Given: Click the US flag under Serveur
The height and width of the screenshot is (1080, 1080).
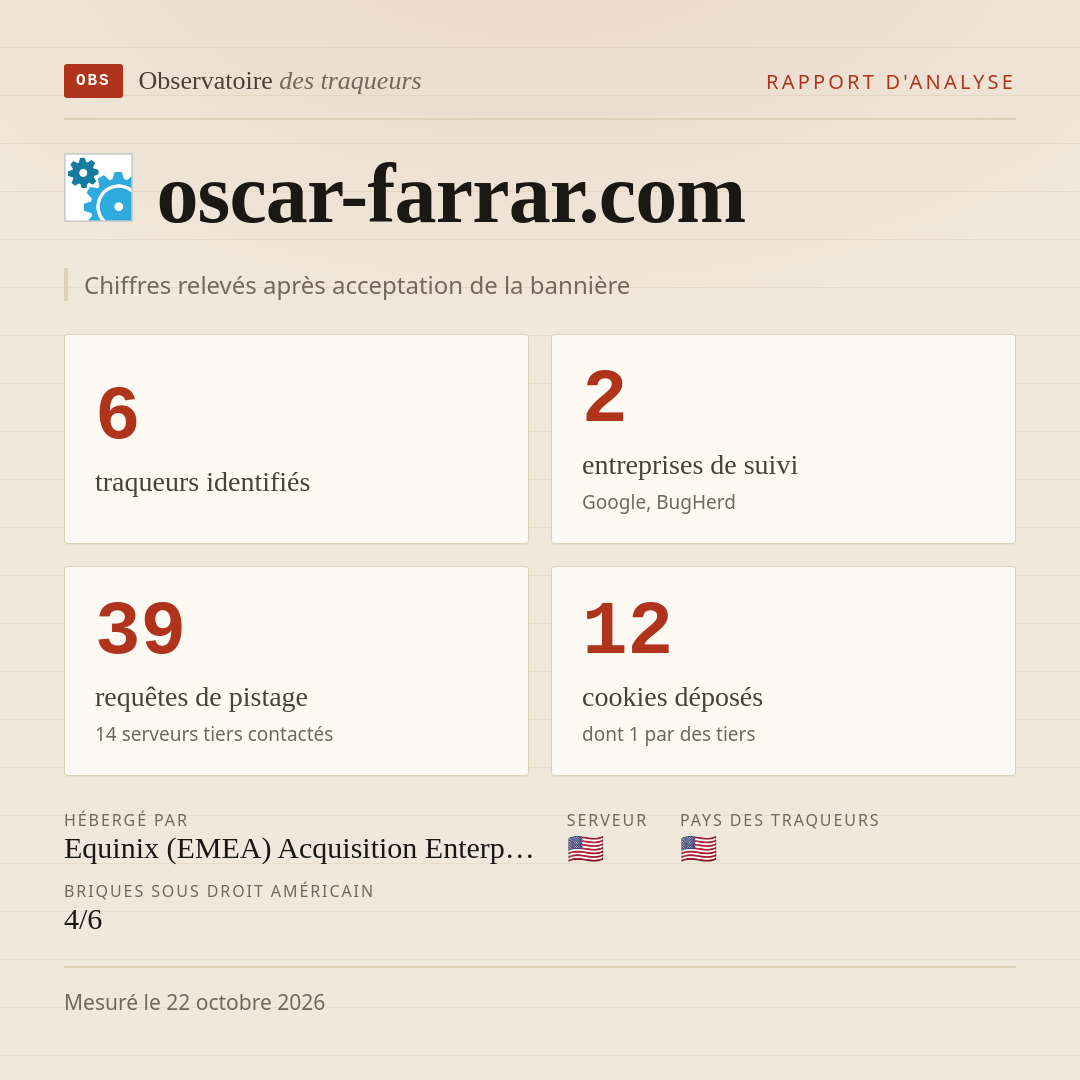Looking at the screenshot, I should tap(585, 849).
